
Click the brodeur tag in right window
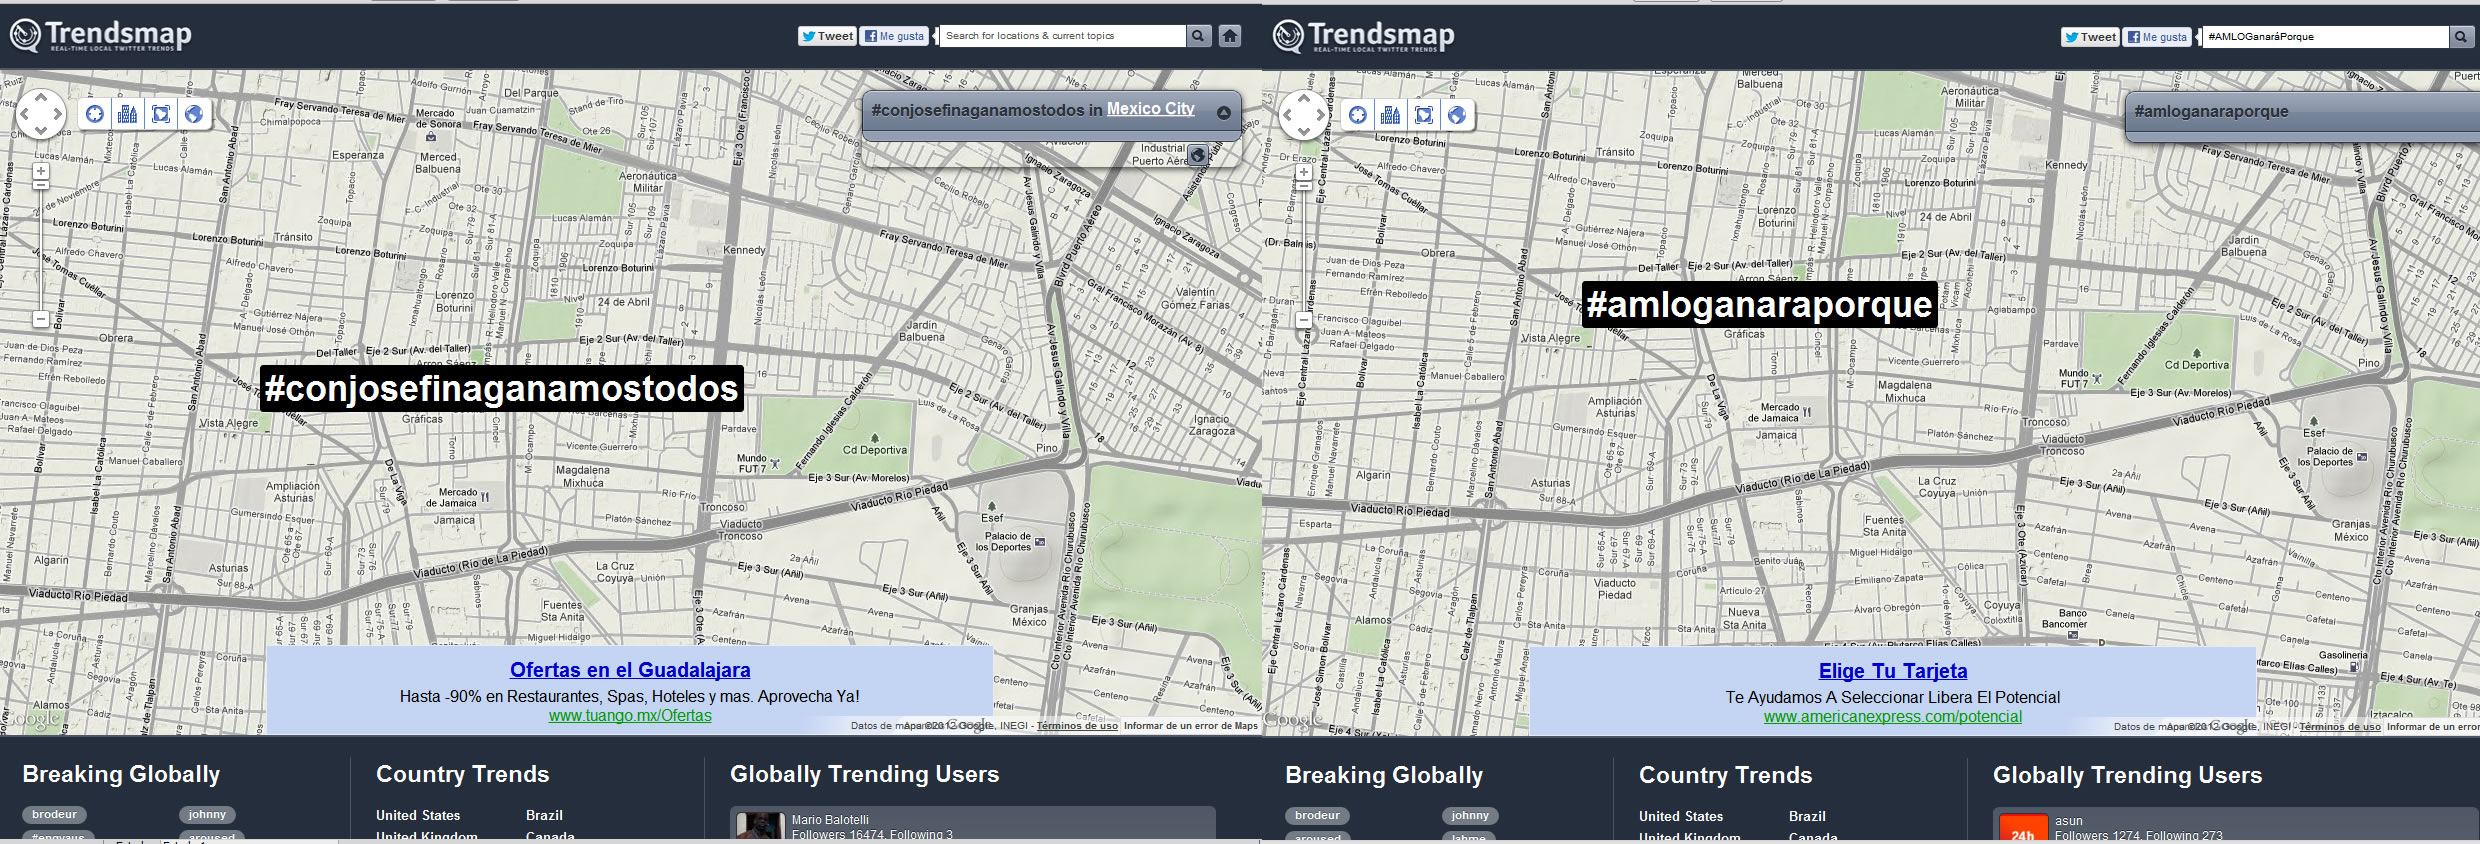(1317, 816)
